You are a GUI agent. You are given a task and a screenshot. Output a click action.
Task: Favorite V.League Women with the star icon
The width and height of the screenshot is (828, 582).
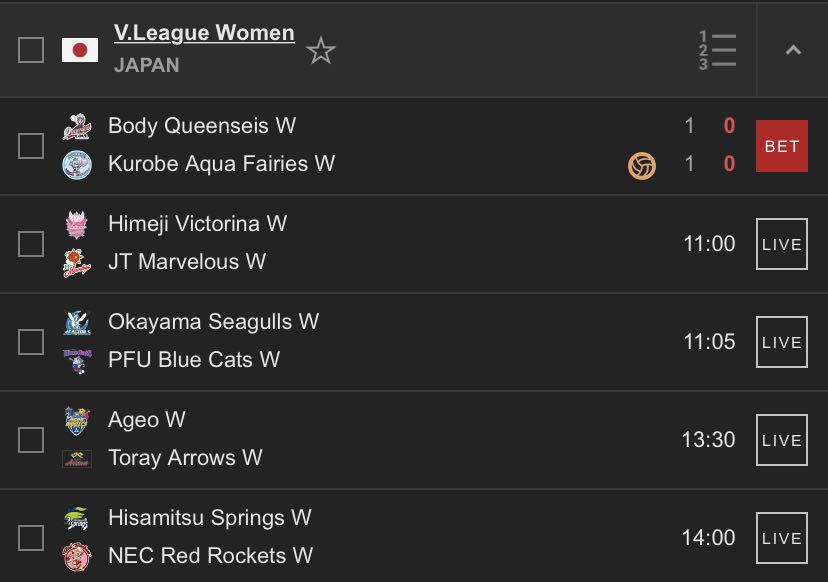pyautogui.click(x=321, y=51)
